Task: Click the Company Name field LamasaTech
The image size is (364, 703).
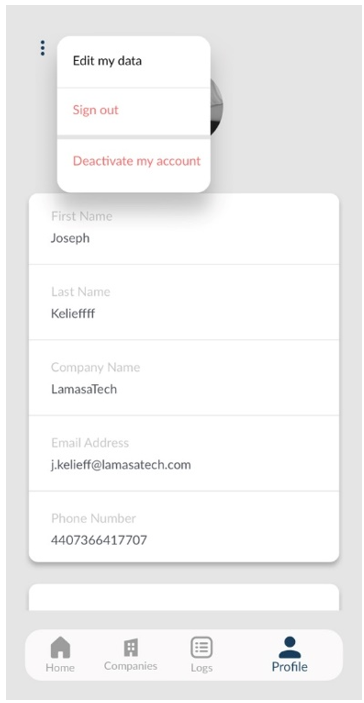Action: coord(184,378)
